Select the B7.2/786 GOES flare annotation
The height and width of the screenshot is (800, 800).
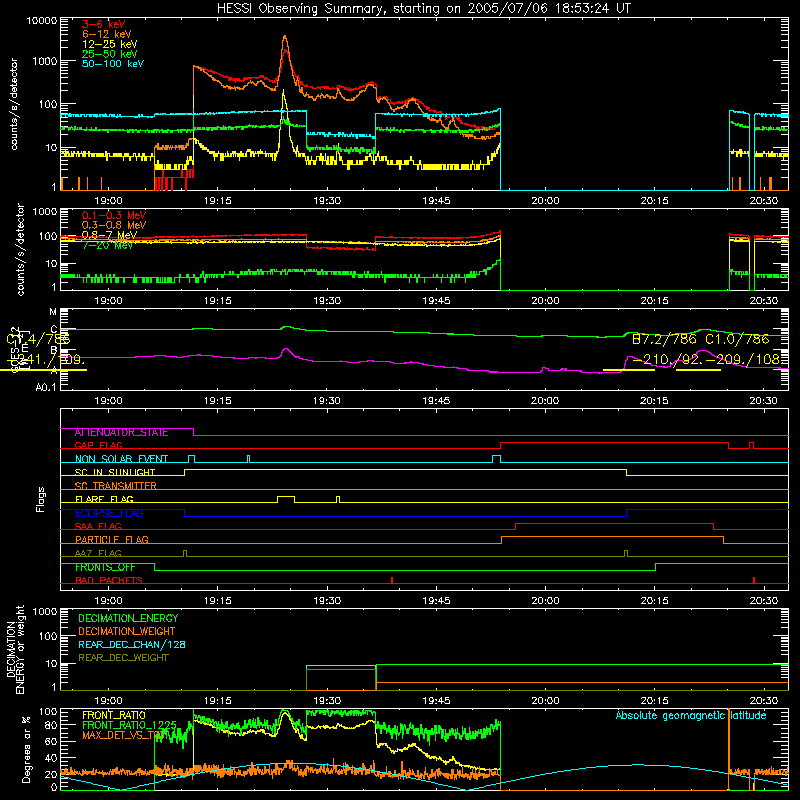(664, 339)
